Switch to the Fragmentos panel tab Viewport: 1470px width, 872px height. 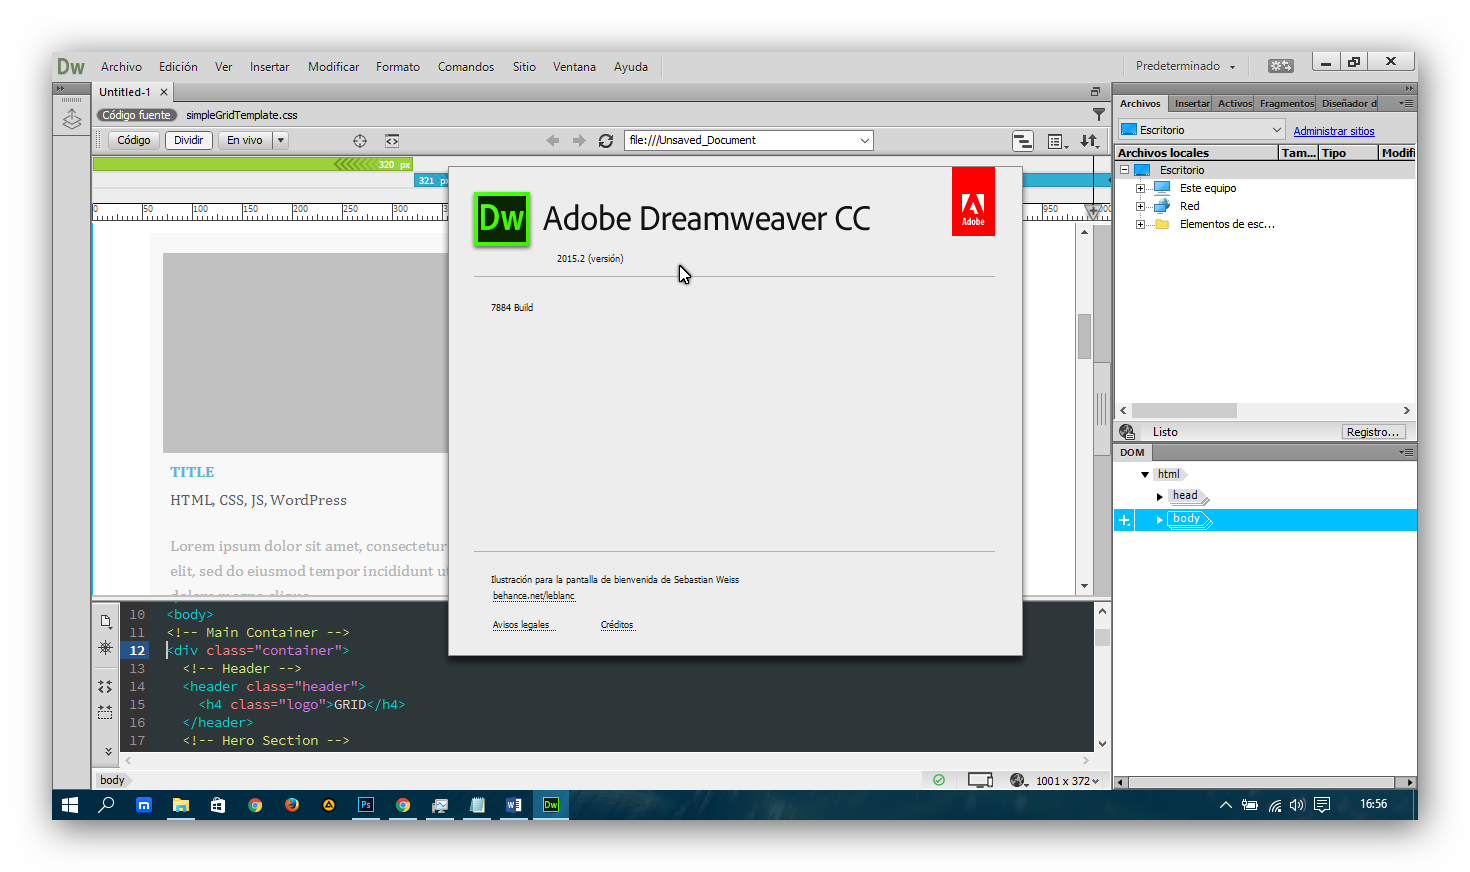click(1286, 104)
